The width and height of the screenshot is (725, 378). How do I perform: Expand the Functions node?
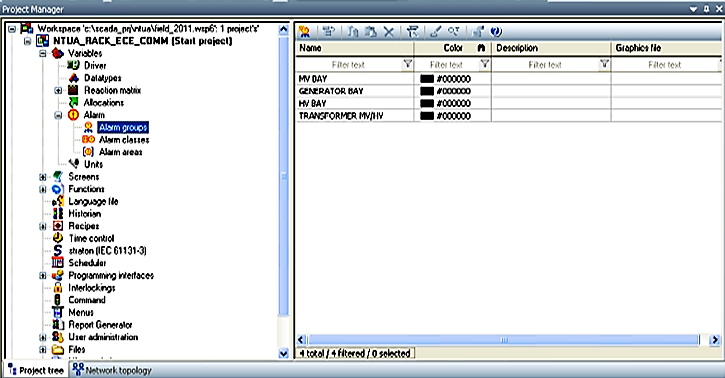coord(43,189)
